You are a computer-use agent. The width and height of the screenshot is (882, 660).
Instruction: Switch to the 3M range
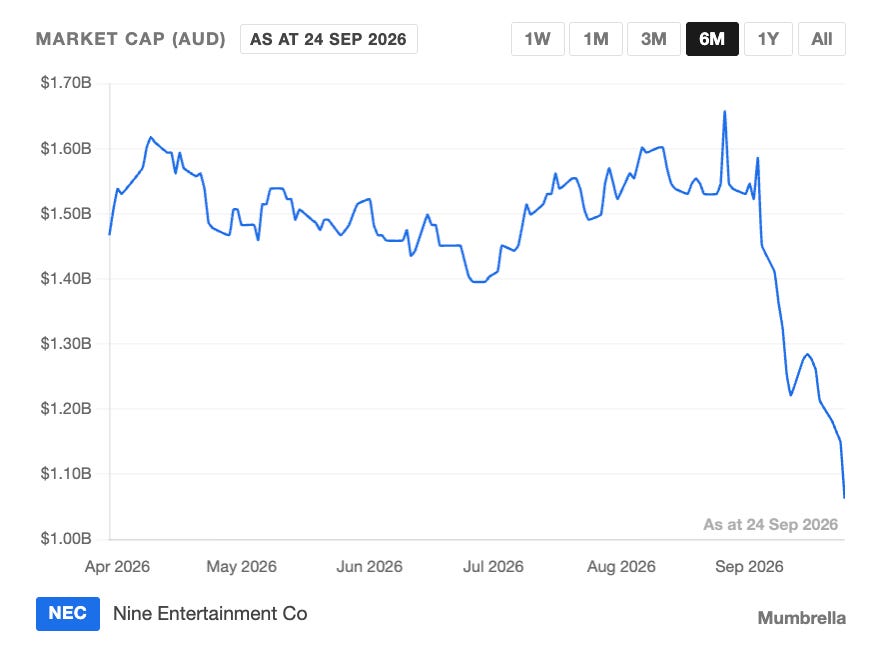click(x=654, y=39)
